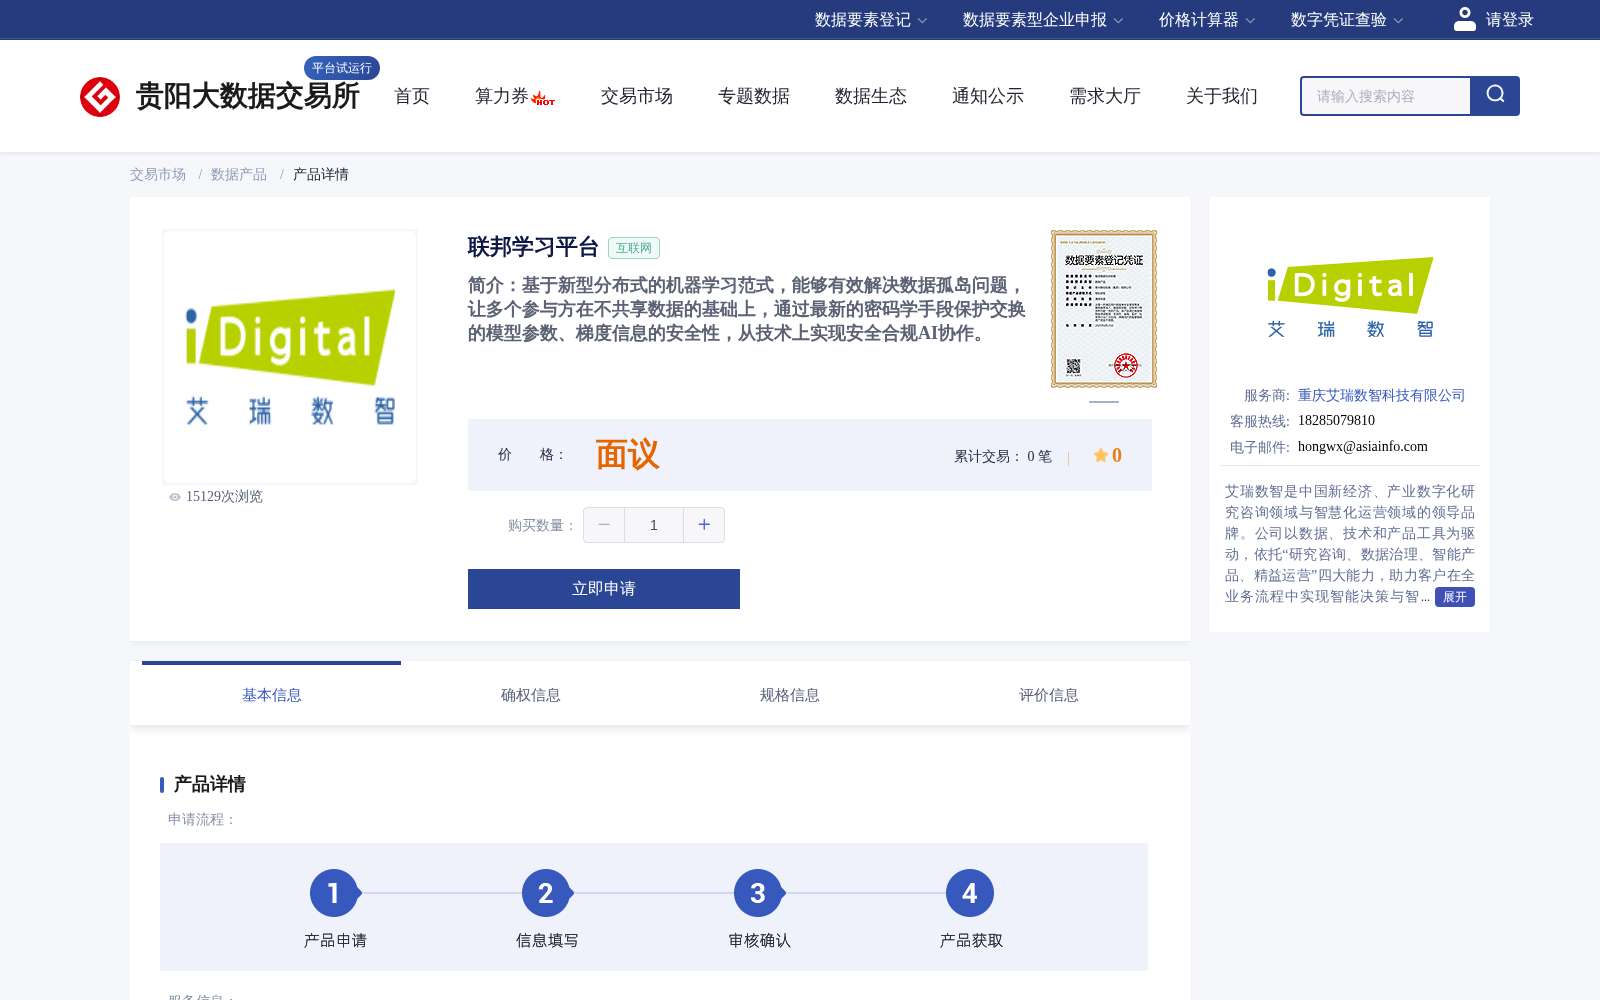Click the red Guiyang exchange logo

pos(100,97)
